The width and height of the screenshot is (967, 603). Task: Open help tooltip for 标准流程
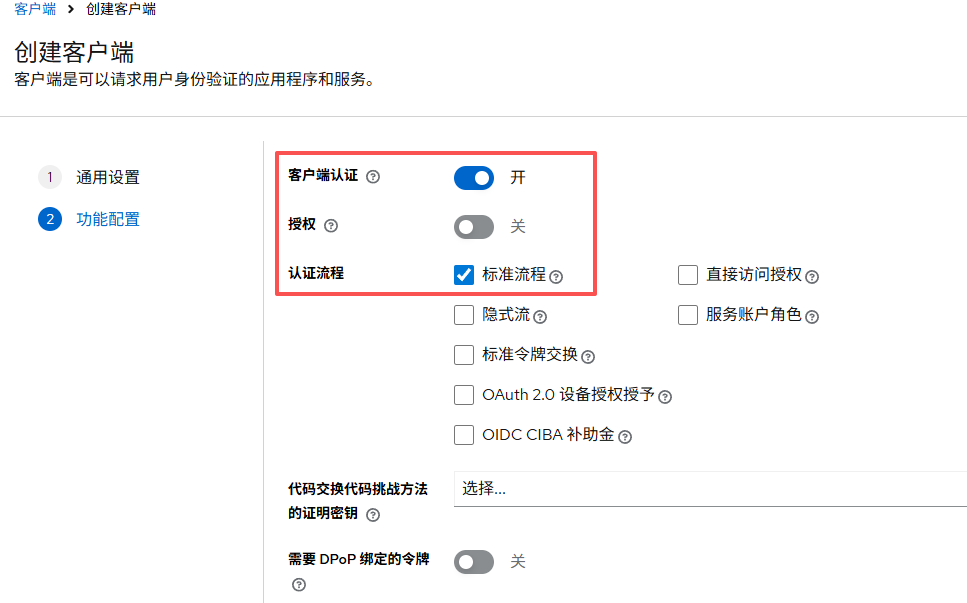pos(556,276)
